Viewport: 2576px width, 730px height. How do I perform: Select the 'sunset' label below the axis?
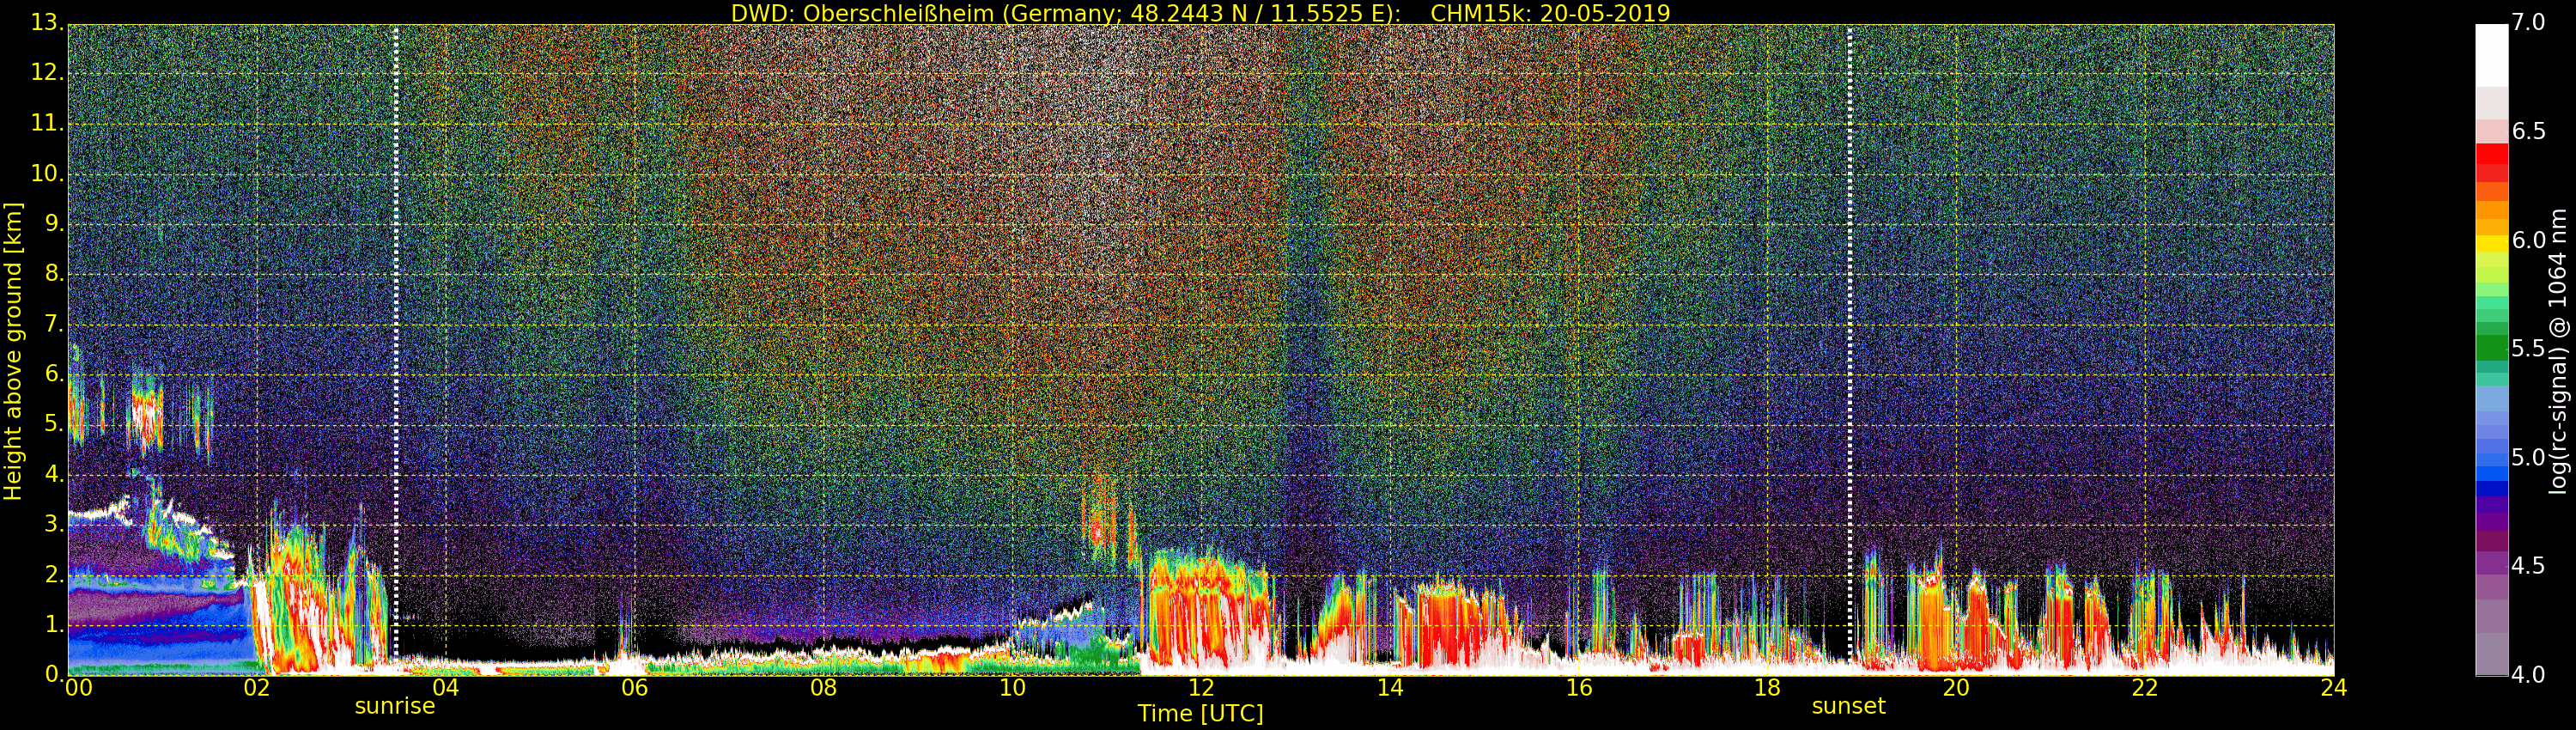1848,706
